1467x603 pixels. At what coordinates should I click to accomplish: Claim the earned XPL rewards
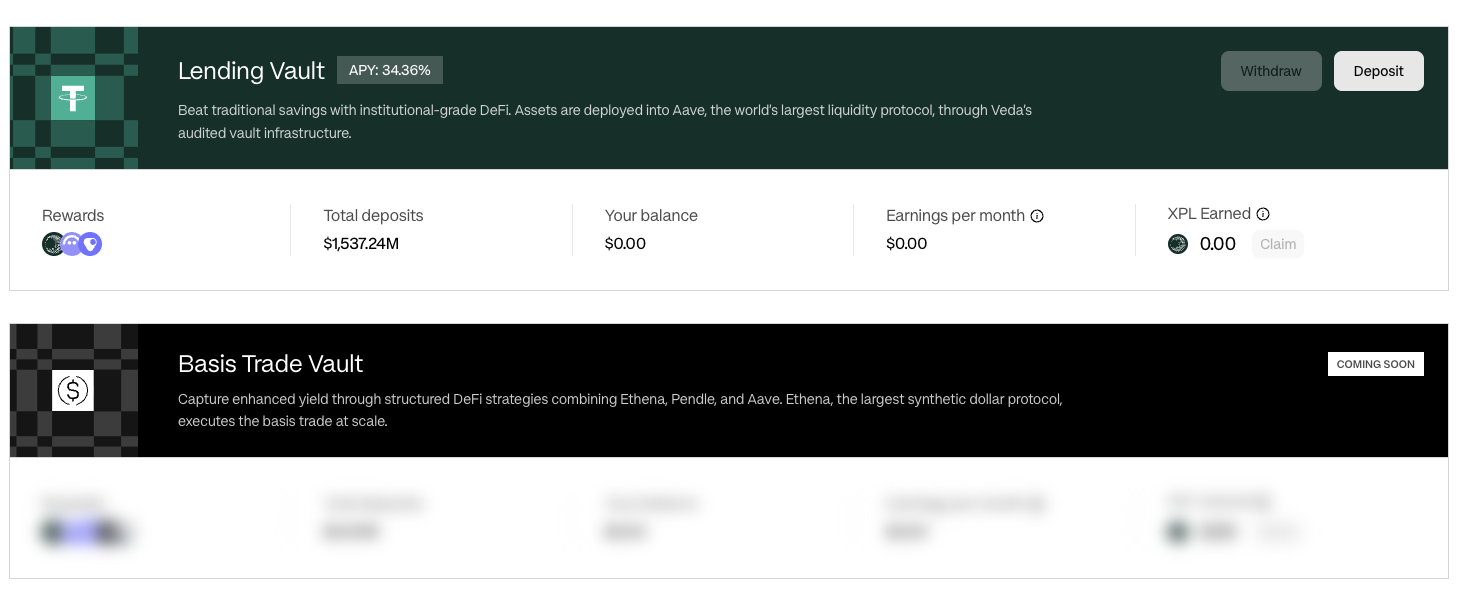[x=1277, y=244]
